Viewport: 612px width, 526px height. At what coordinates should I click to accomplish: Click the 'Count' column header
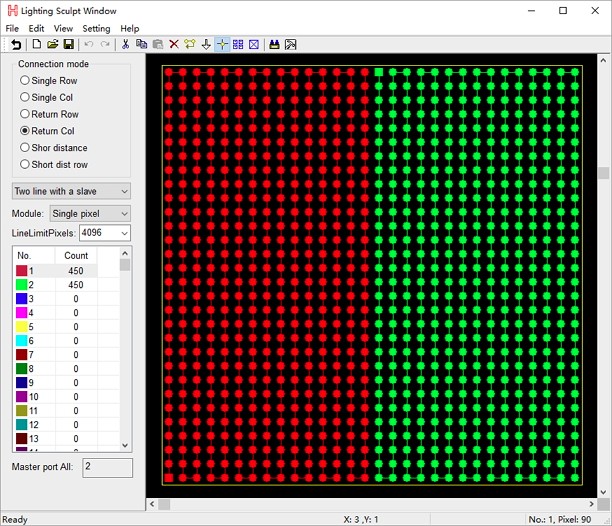pos(76,256)
